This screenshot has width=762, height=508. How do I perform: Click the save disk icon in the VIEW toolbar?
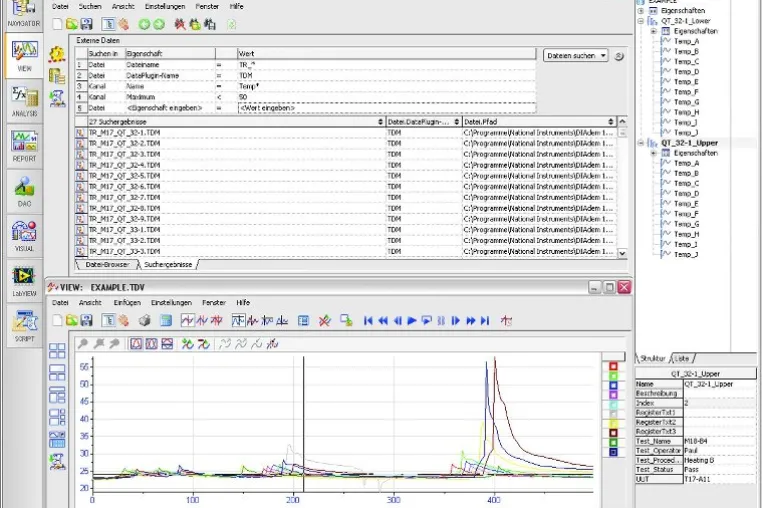point(87,320)
